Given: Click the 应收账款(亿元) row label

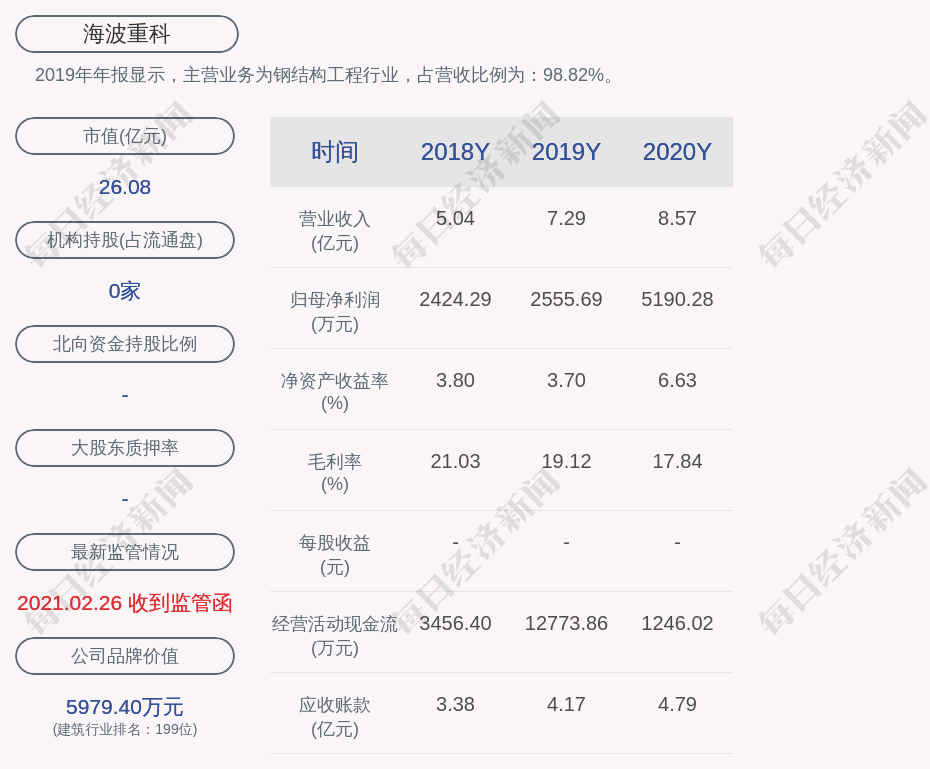Looking at the screenshot, I should point(335,716).
